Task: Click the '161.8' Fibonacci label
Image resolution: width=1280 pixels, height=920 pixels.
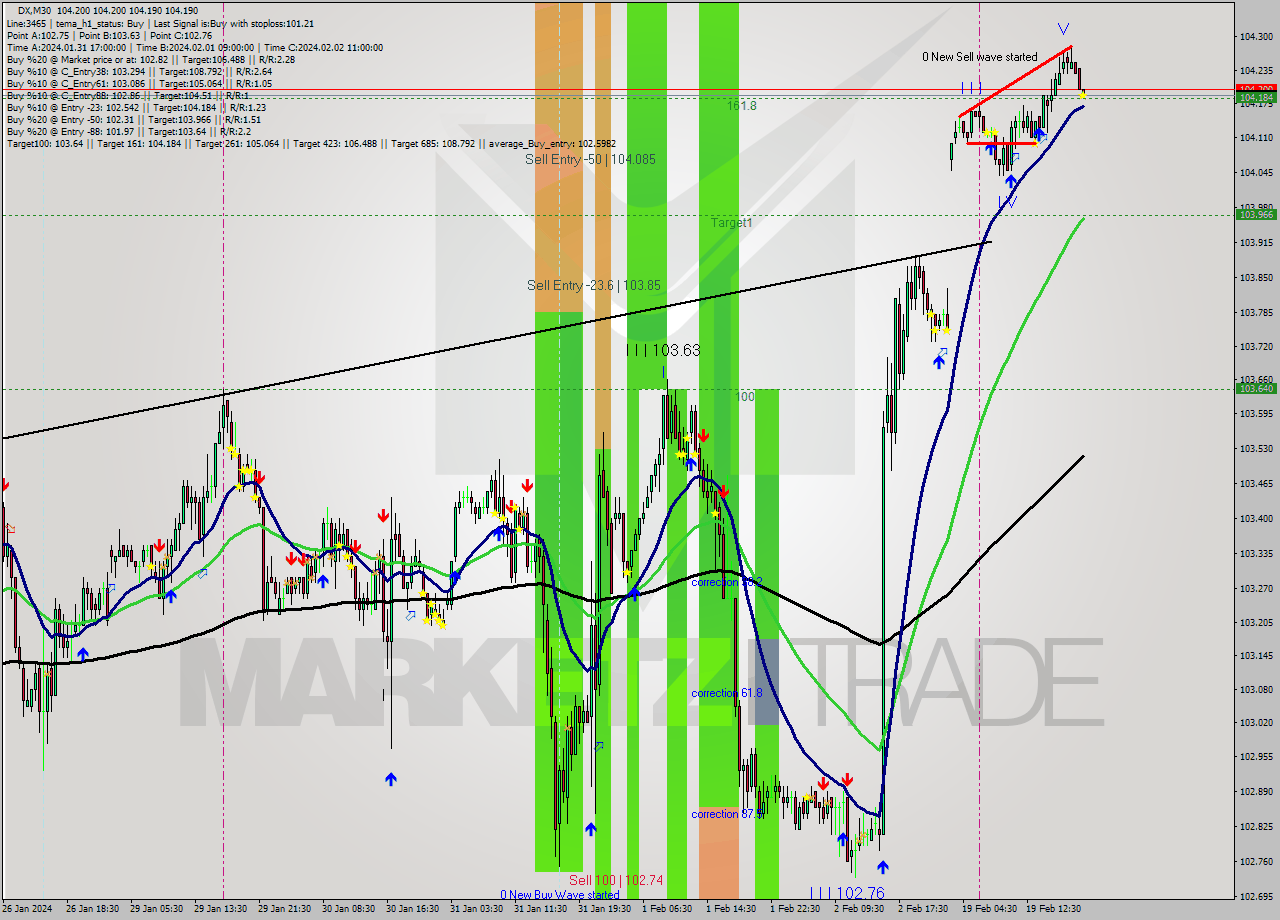Action: tap(741, 105)
